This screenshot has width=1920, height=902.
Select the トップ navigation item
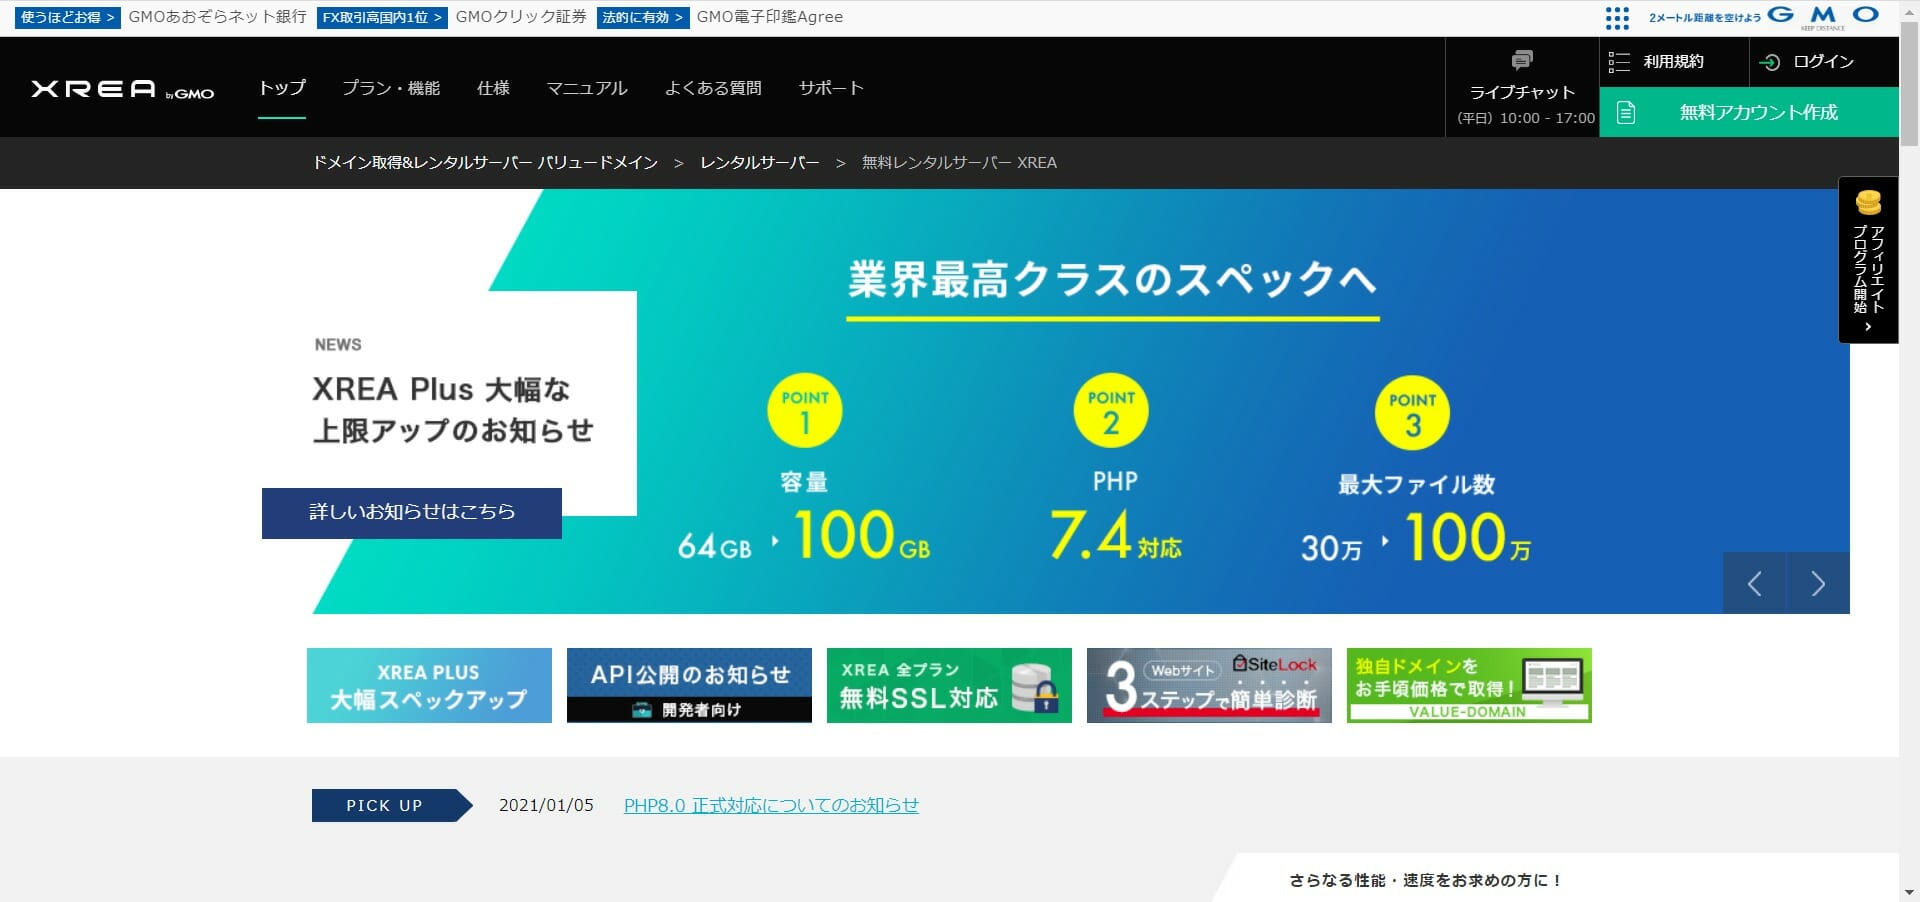click(282, 88)
